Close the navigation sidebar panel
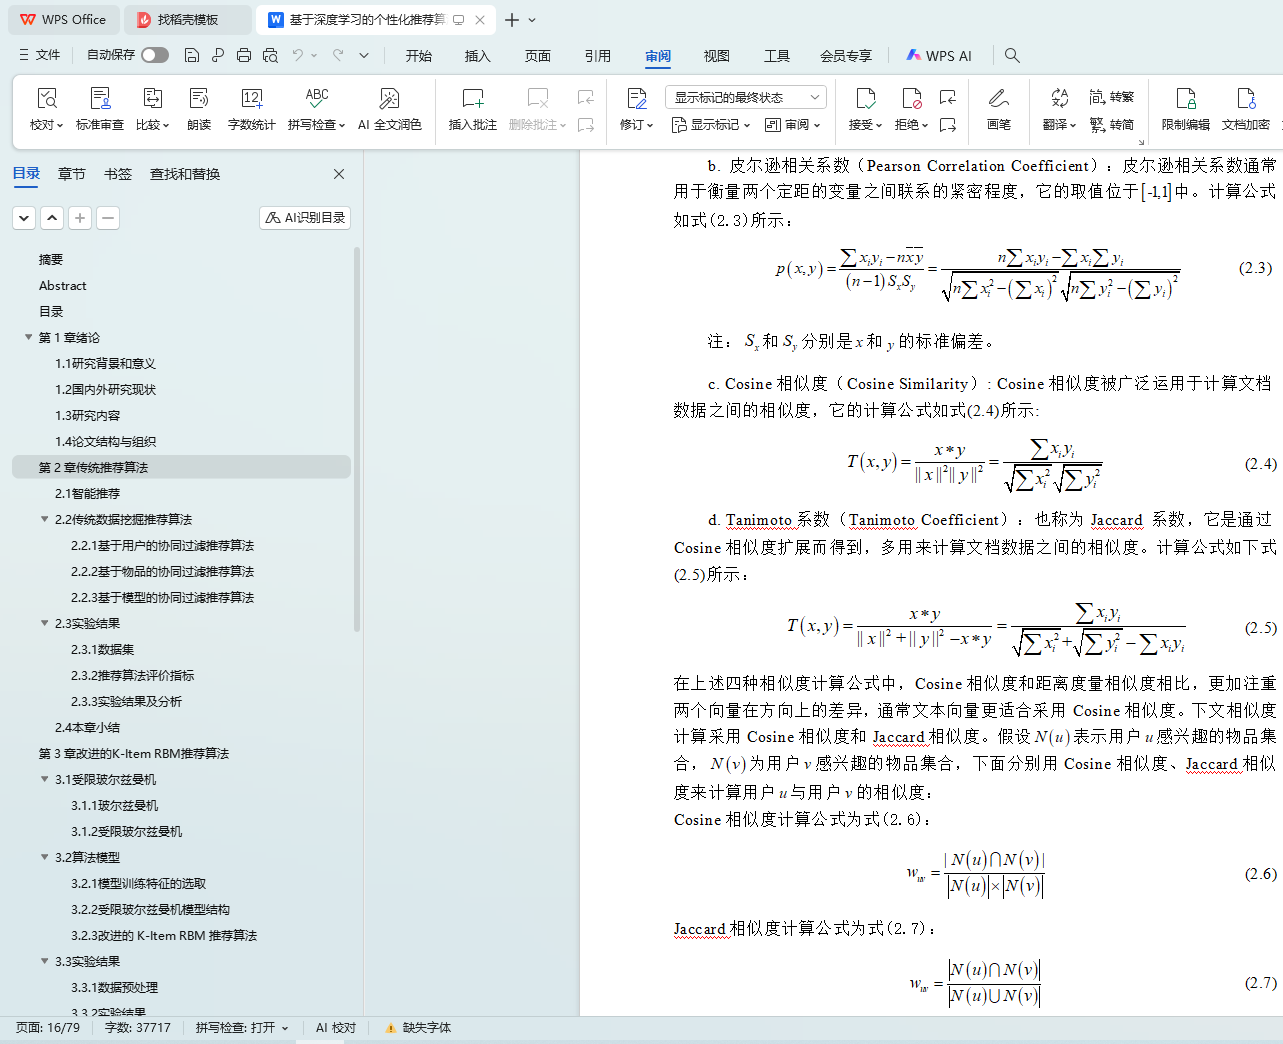Screen dimensions: 1283x1044 (339, 174)
